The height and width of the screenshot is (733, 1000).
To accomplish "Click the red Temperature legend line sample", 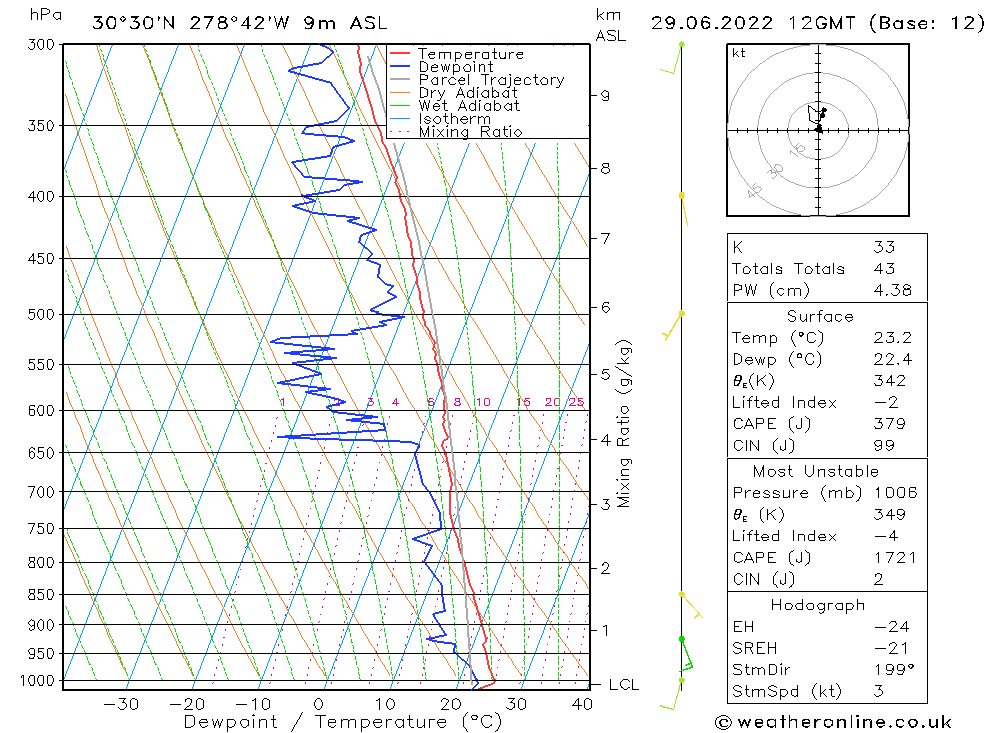I will pos(399,54).
